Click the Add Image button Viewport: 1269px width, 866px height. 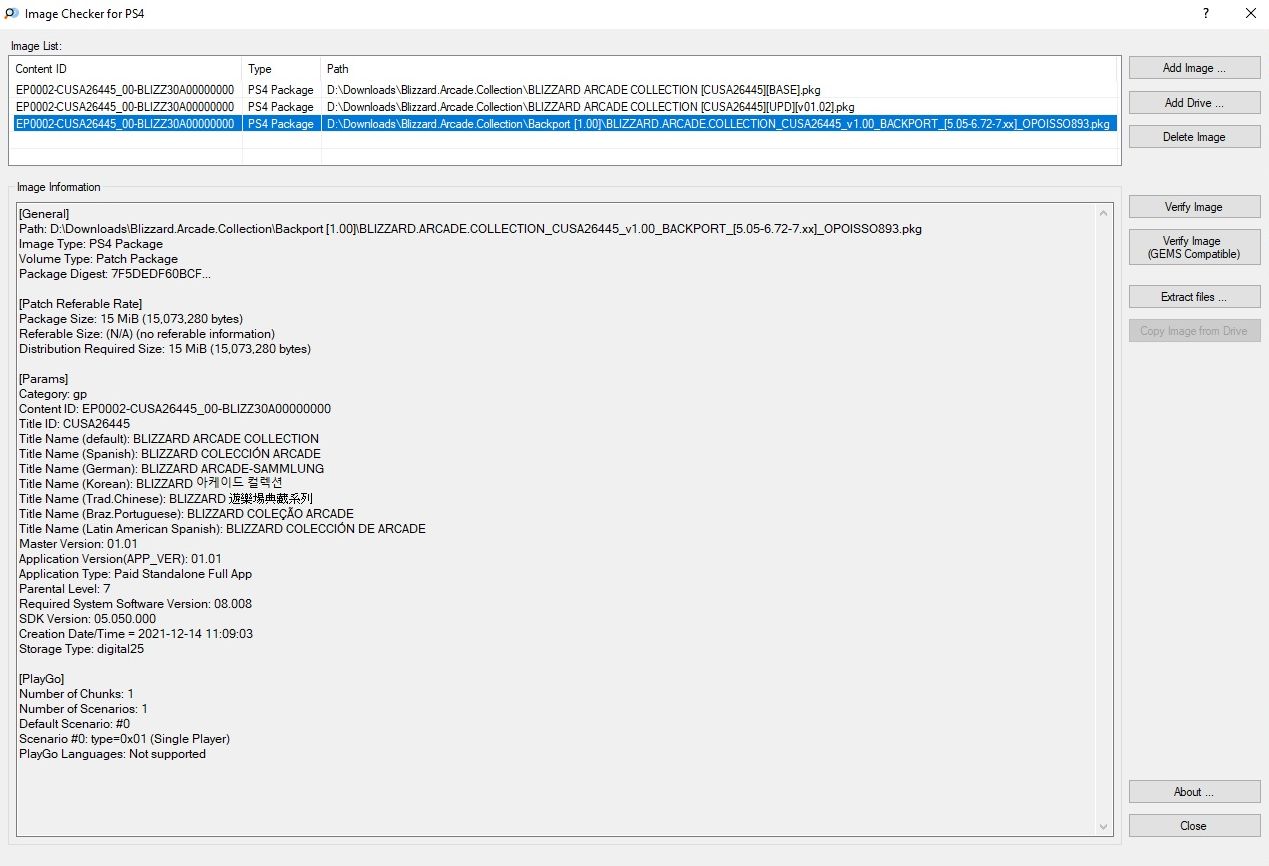pyautogui.click(x=1194, y=68)
